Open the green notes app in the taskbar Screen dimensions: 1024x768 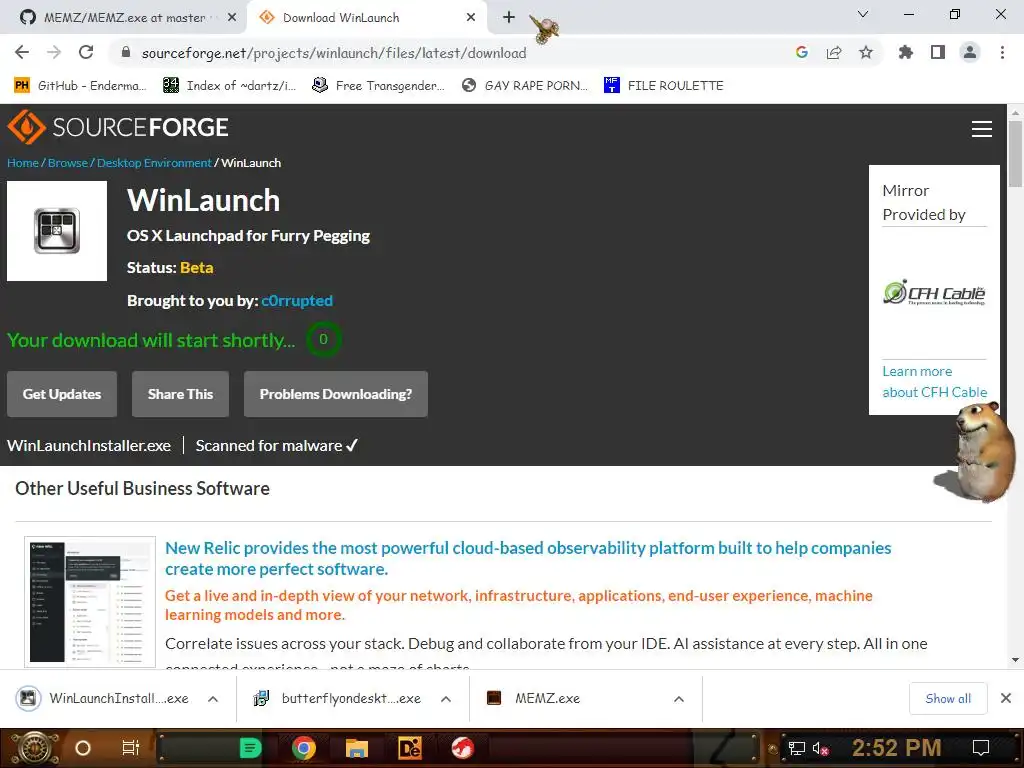[250, 748]
